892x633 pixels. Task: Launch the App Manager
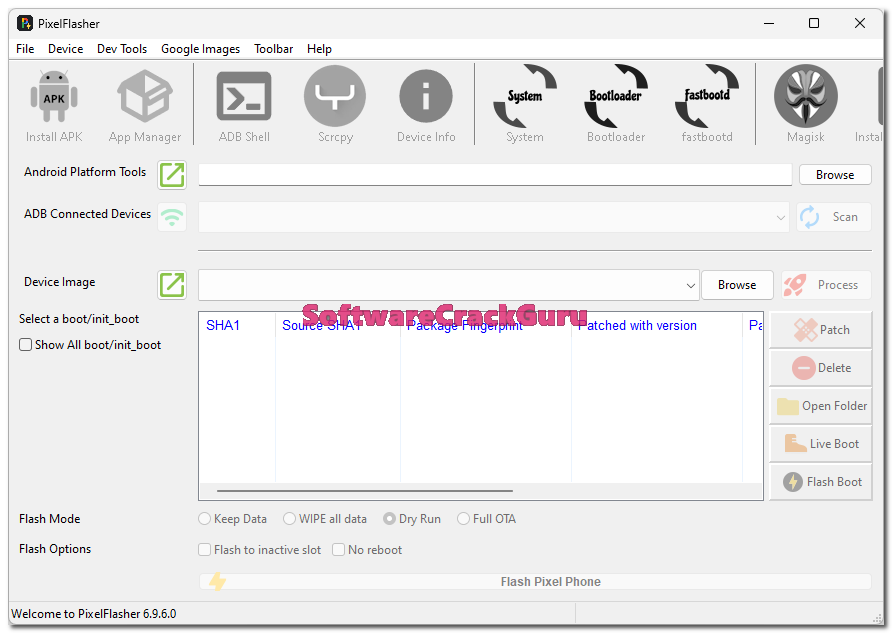[x=144, y=106]
